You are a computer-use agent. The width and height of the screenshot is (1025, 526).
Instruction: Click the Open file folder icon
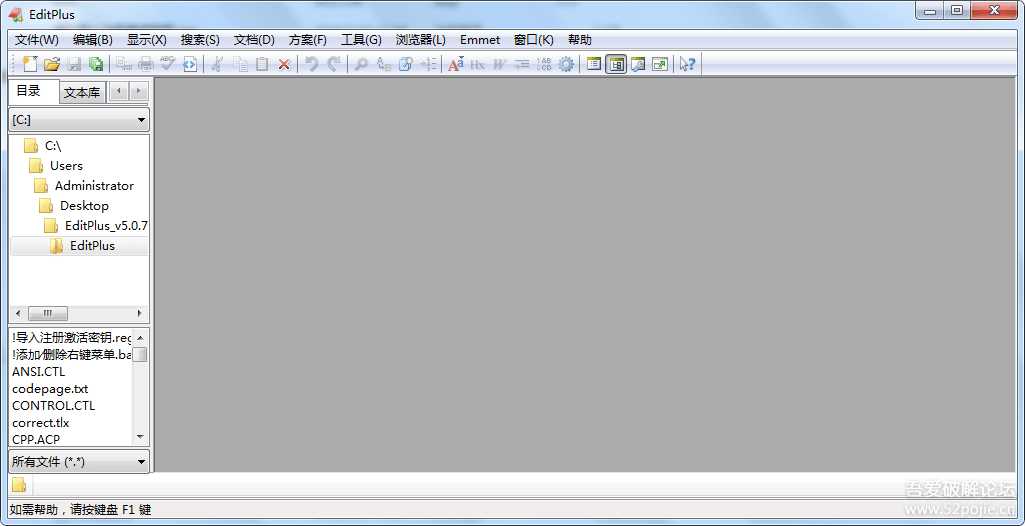click(x=52, y=63)
